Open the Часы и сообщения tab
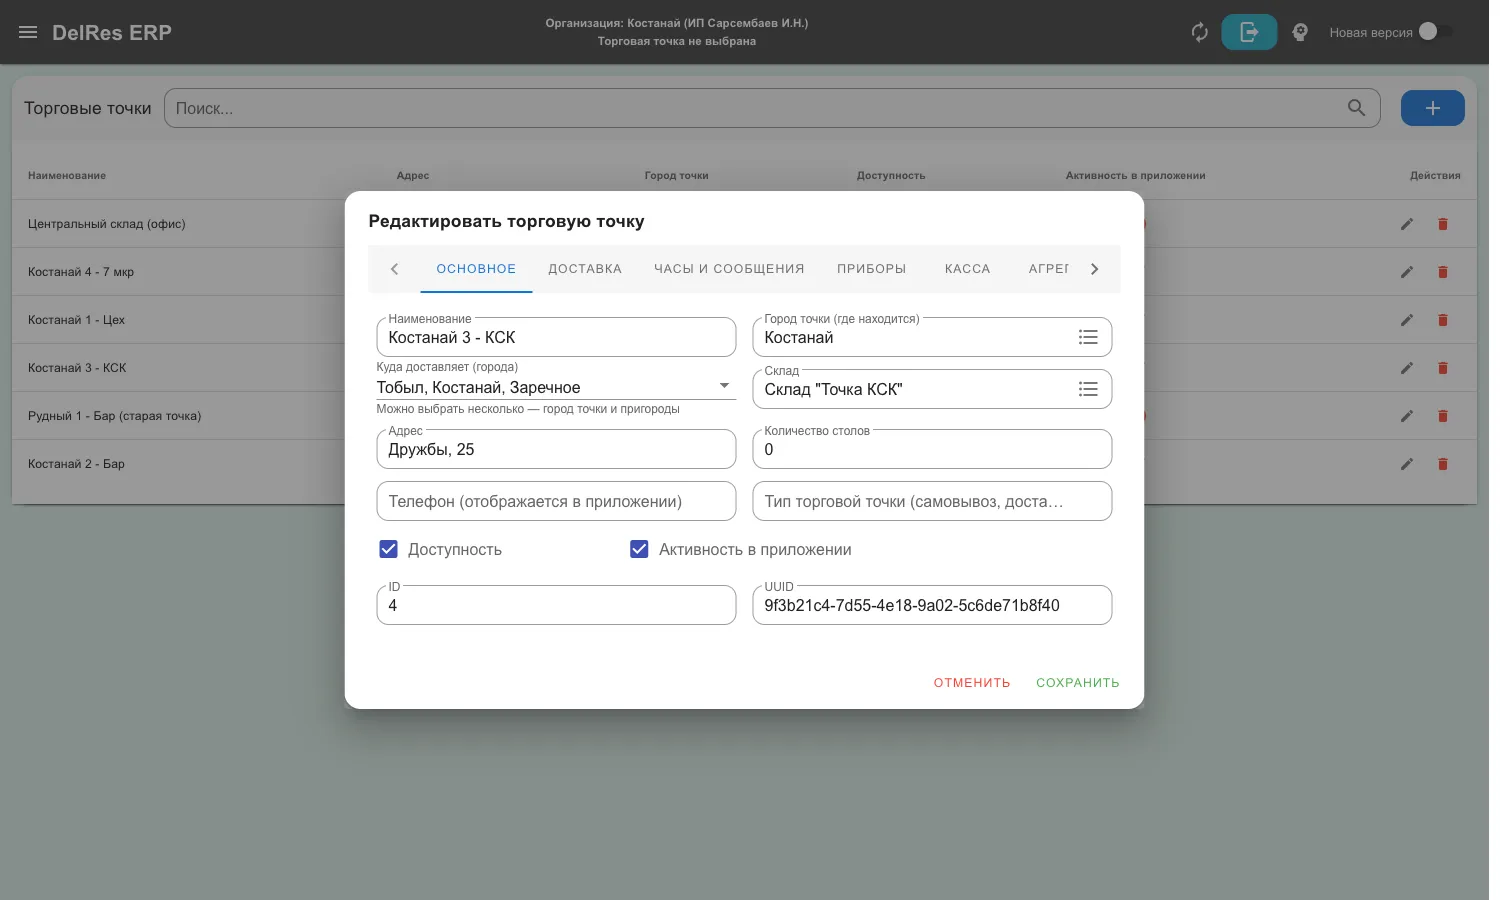 pyautogui.click(x=729, y=269)
